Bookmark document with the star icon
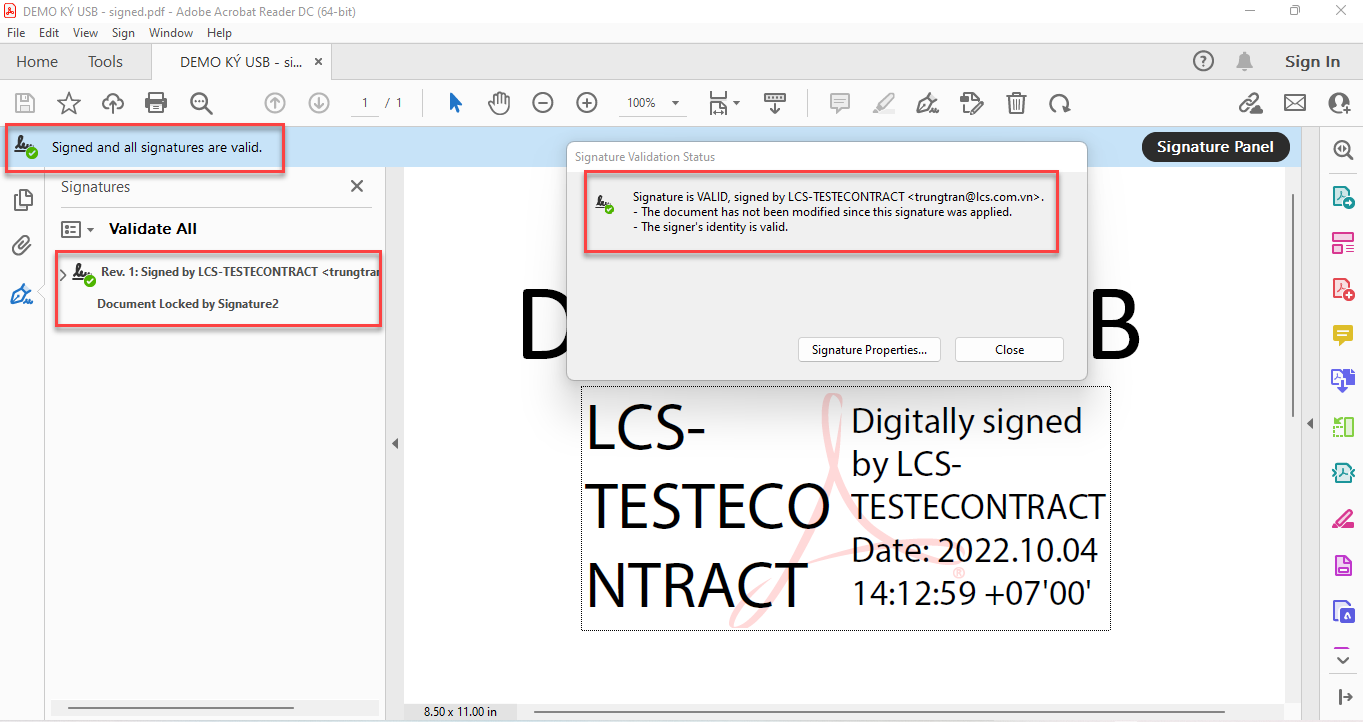 pos(69,103)
